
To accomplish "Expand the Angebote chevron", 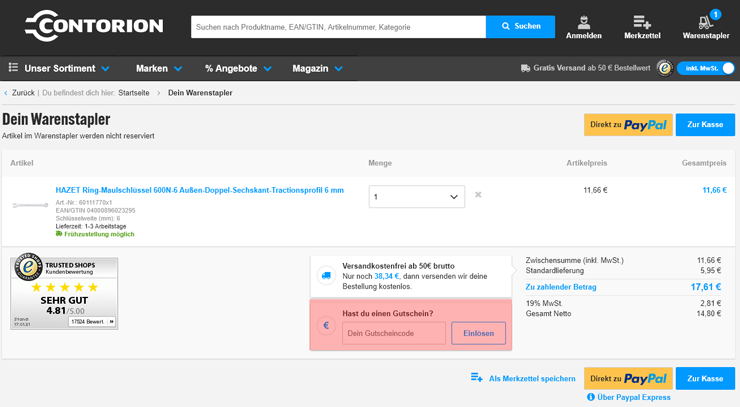I will [268, 69].
